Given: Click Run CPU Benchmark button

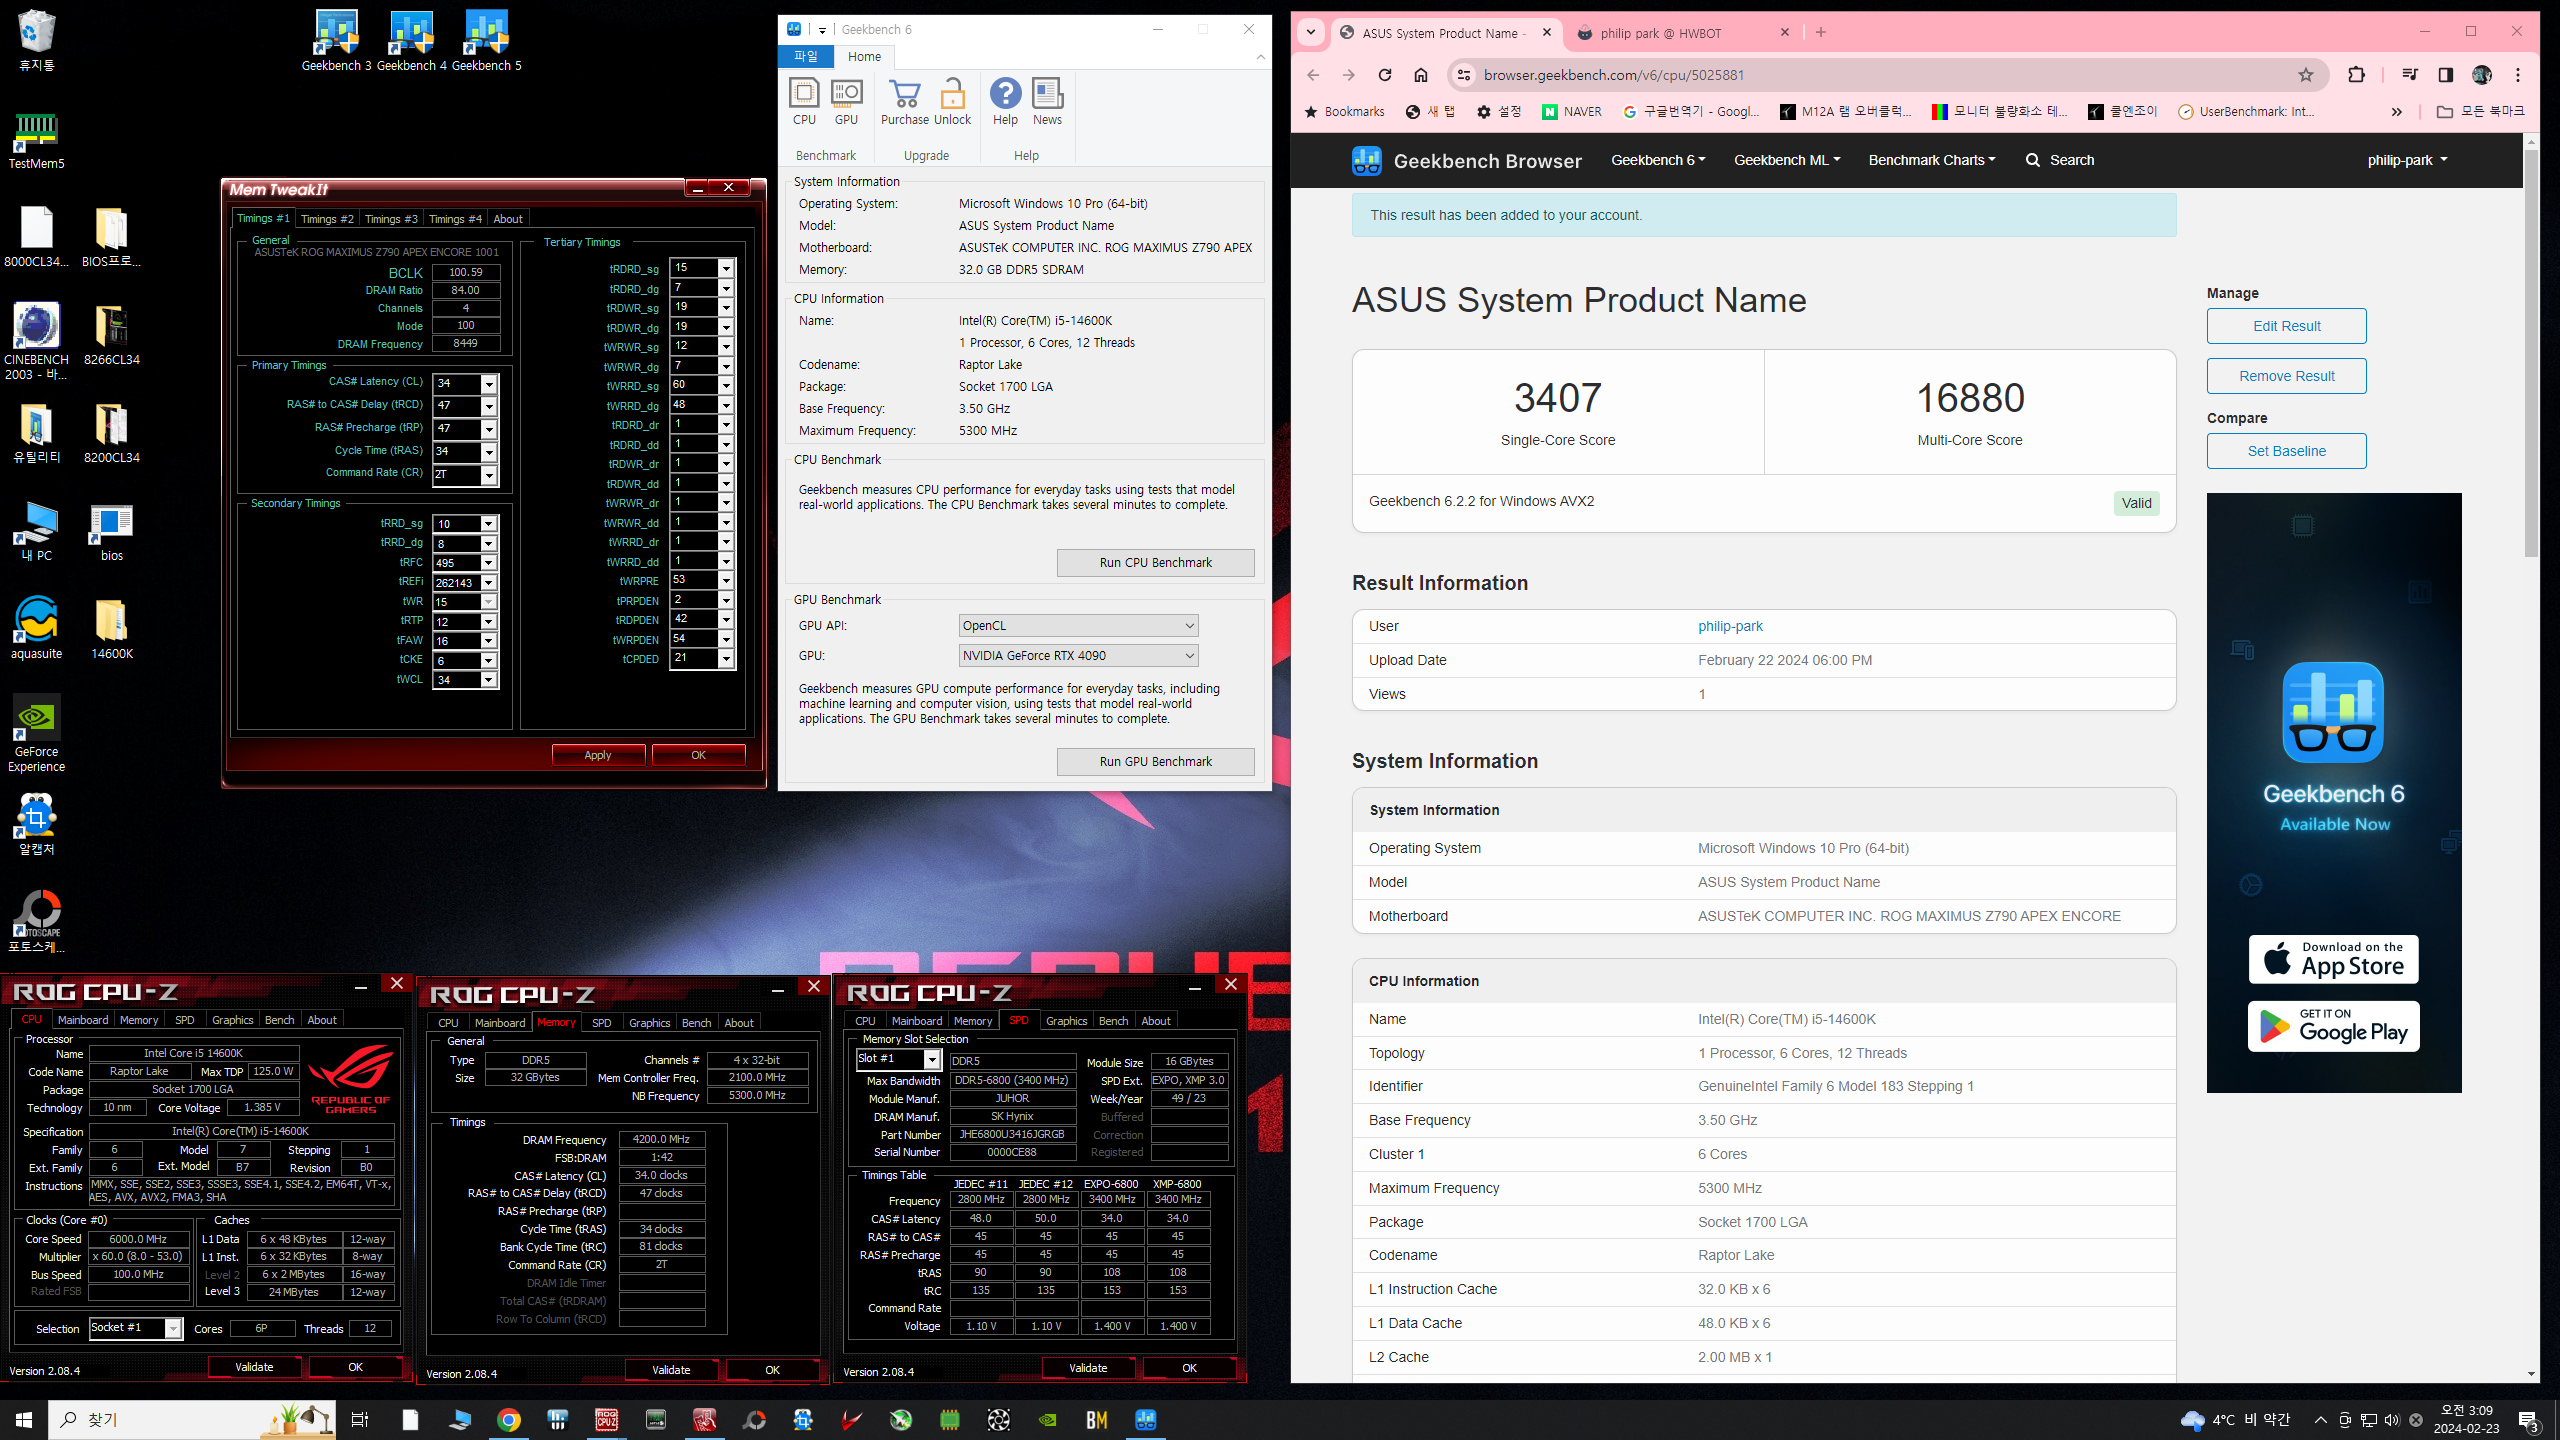Looking at the screenshot, I should coord(1155,563).
